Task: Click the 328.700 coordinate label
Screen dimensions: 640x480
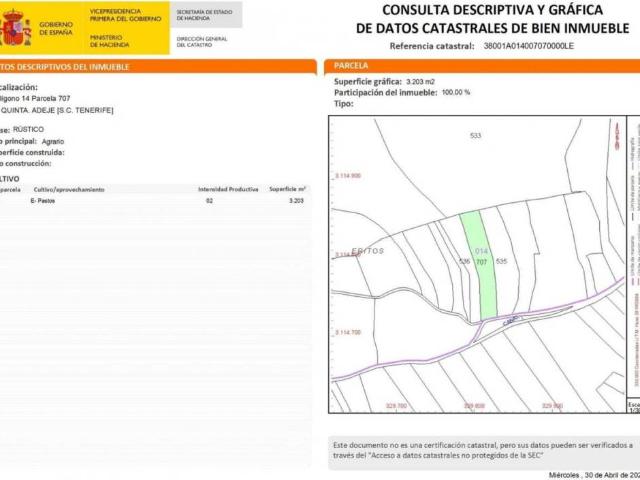Action: click(396, 406)
